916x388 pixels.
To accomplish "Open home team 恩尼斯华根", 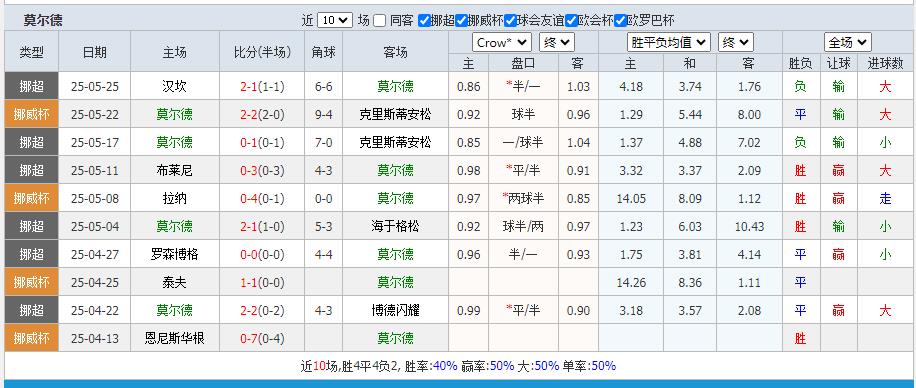I will [x=174, y=338].
